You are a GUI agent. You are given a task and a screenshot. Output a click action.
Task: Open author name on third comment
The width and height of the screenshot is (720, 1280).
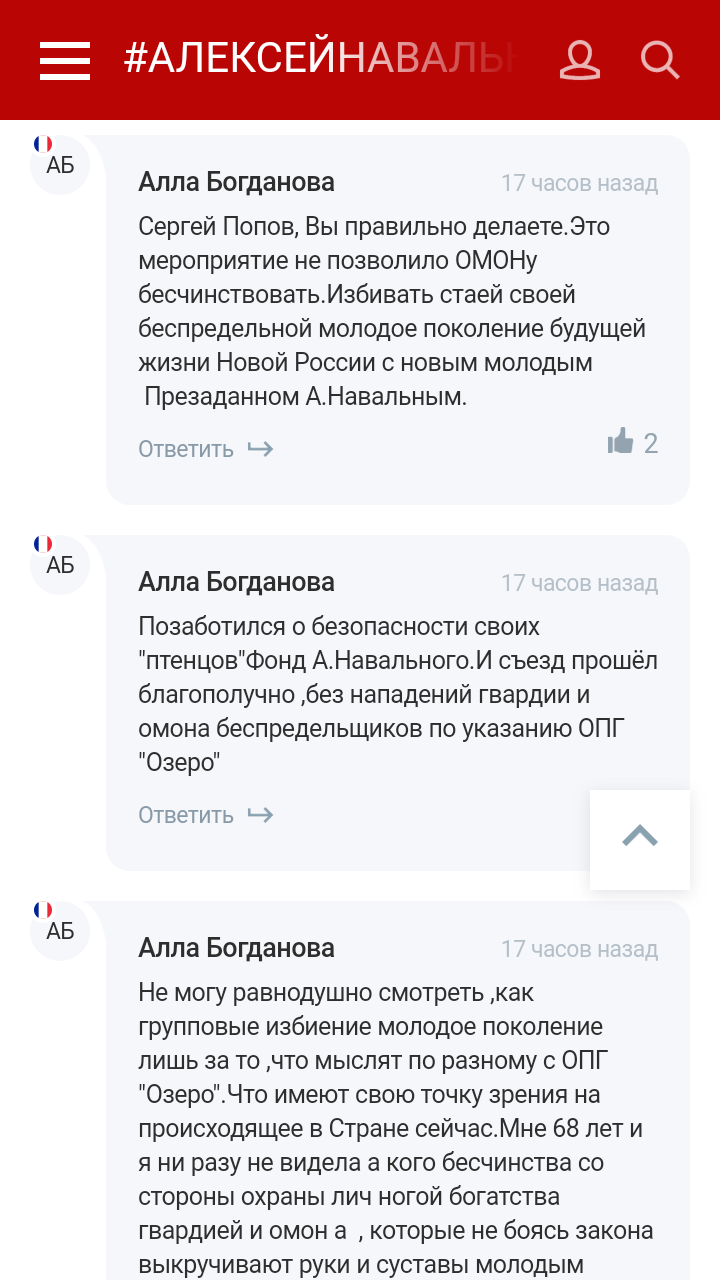click(x=236, y=948)
